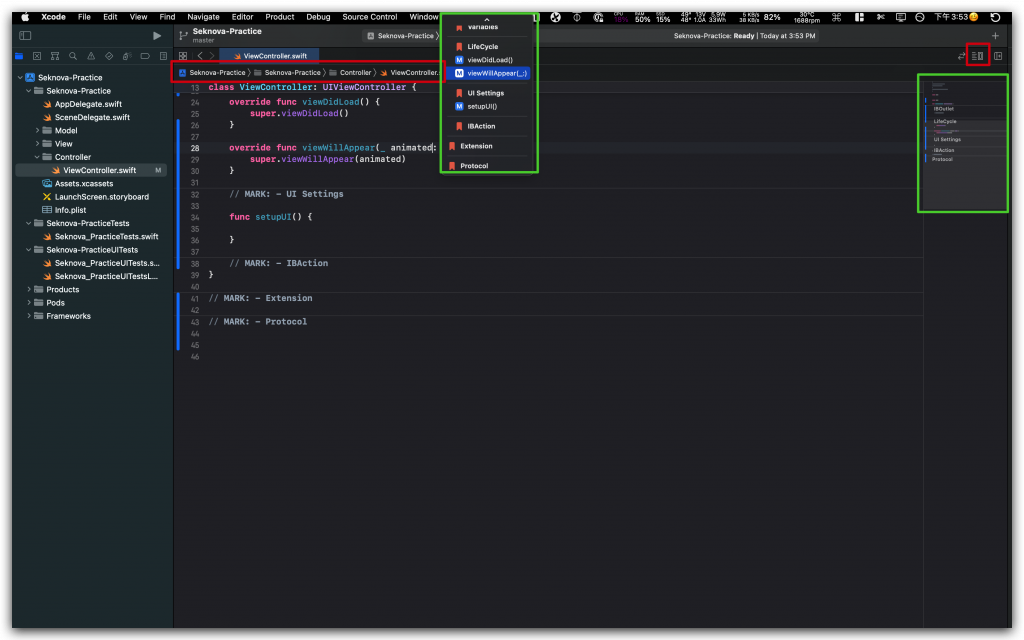The width and height of the screenshot is (1024, 640).
Task: Jump to UI Settings mark in popup
Action: click(x=486, y=93)
